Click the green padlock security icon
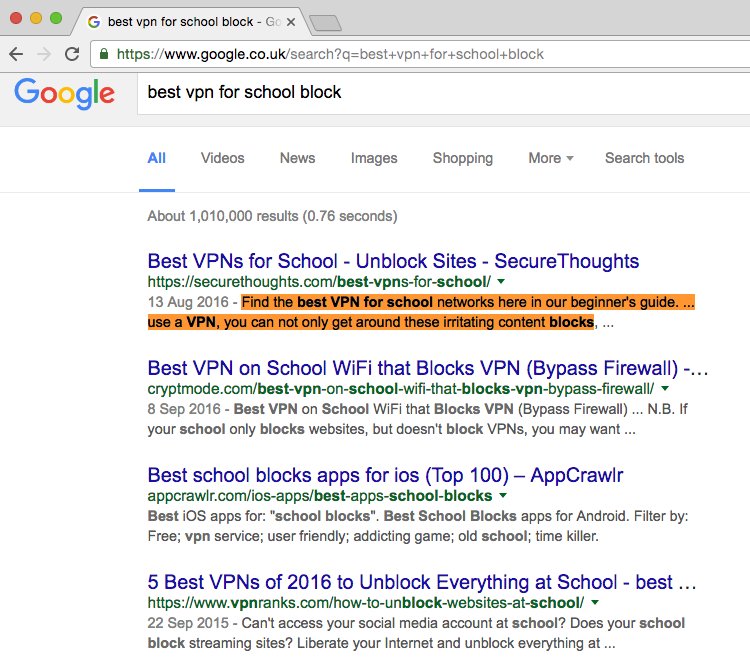 point(104,54)
